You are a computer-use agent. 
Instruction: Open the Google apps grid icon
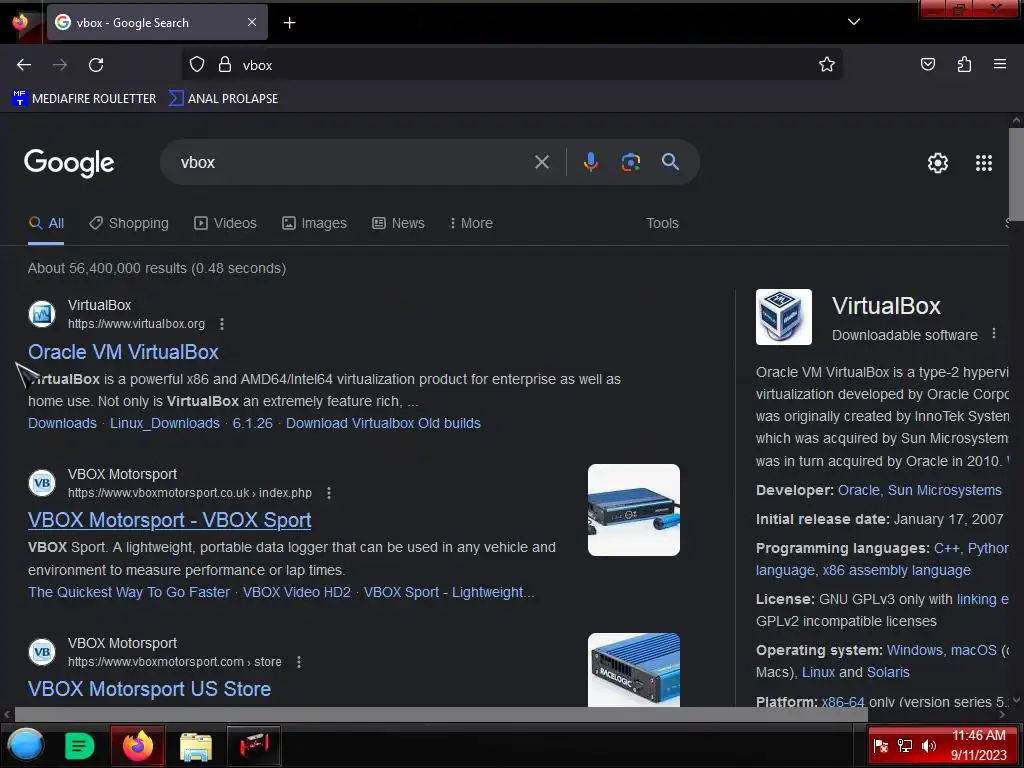[984, 163]
